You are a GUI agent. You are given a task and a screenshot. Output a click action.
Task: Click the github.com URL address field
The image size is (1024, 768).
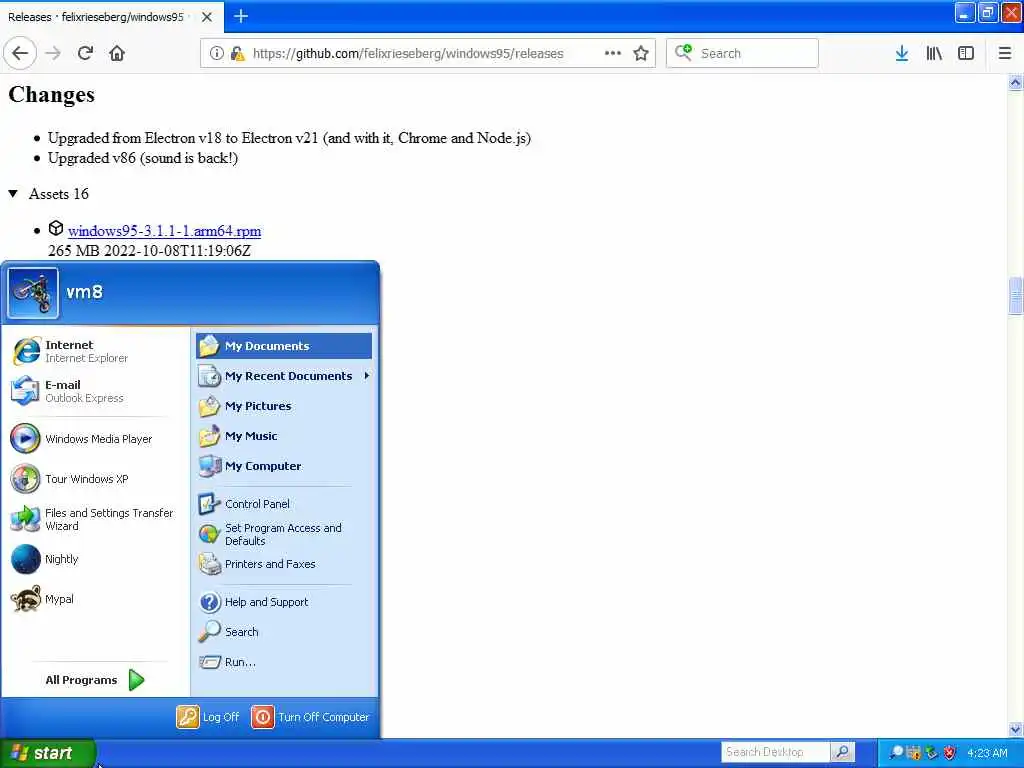coord(408,54)
